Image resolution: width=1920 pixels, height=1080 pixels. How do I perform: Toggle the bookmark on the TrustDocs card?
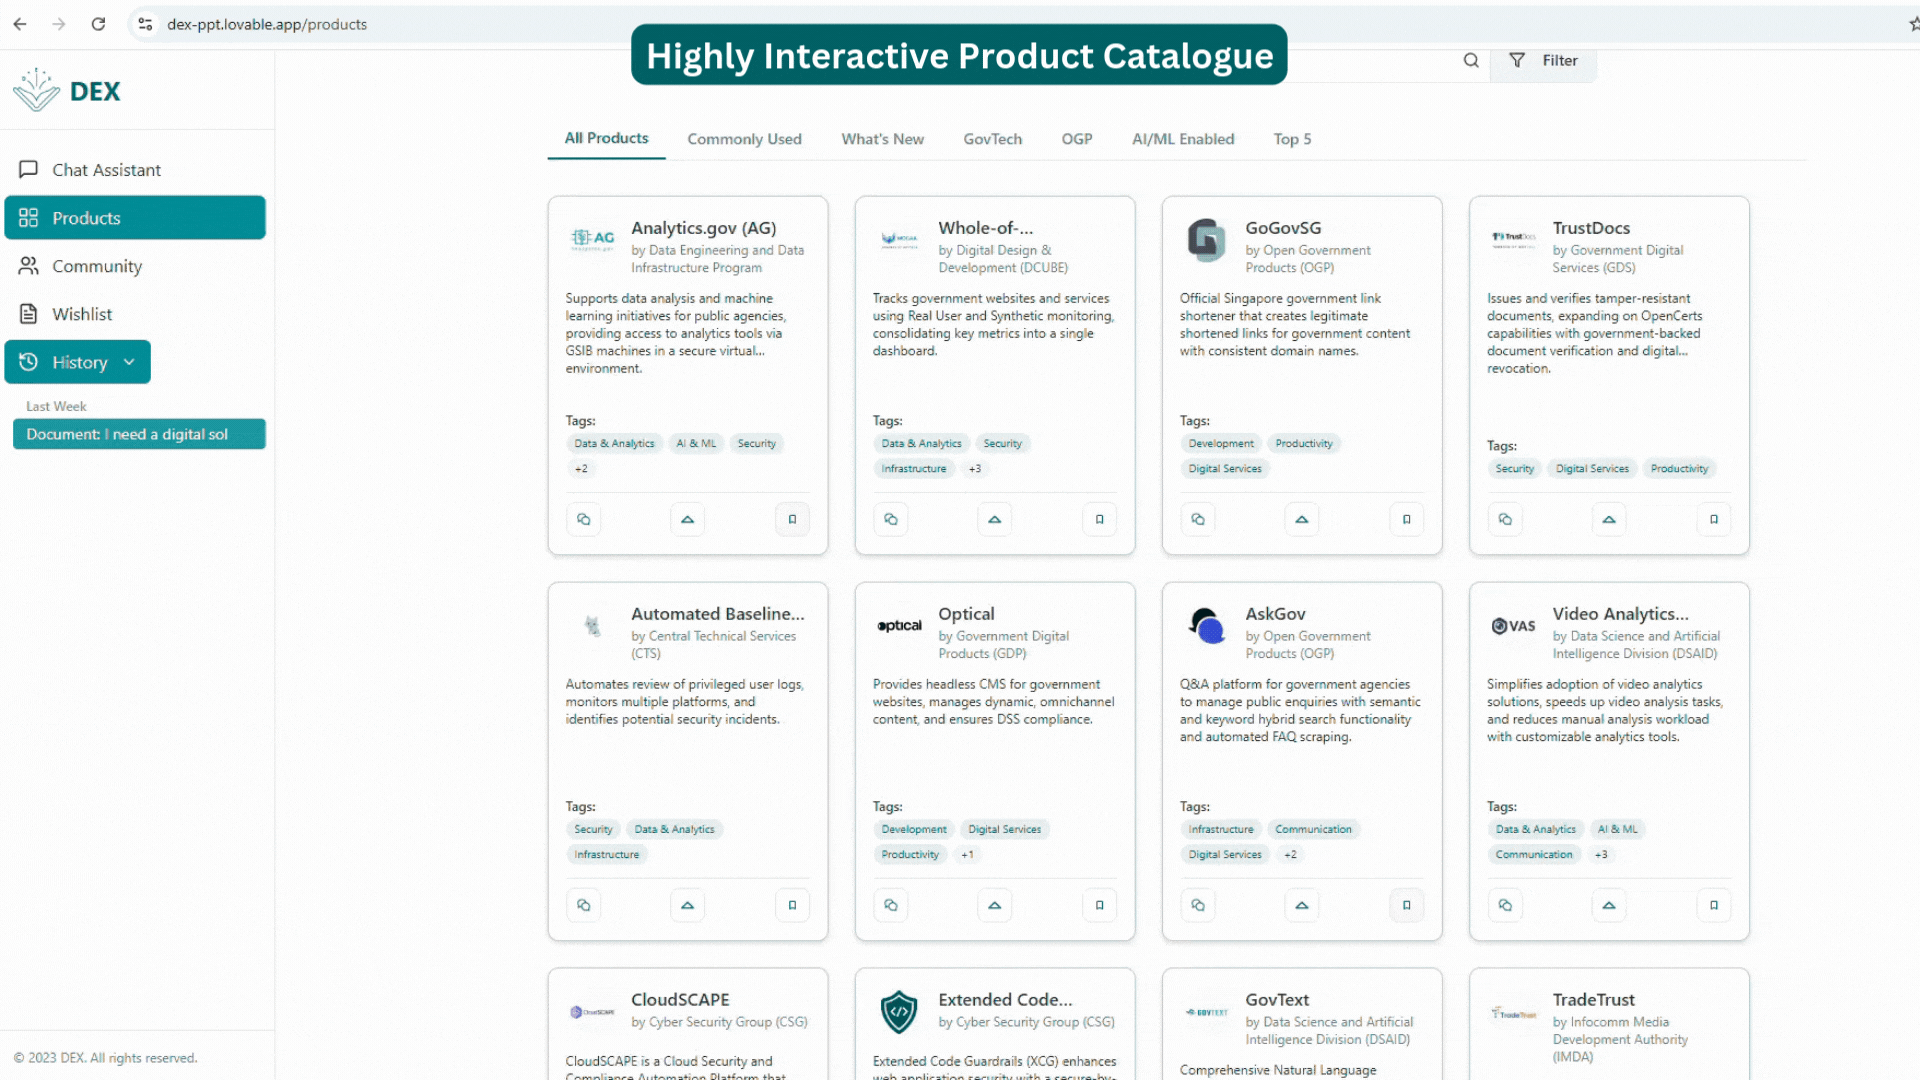(1714, 519)
